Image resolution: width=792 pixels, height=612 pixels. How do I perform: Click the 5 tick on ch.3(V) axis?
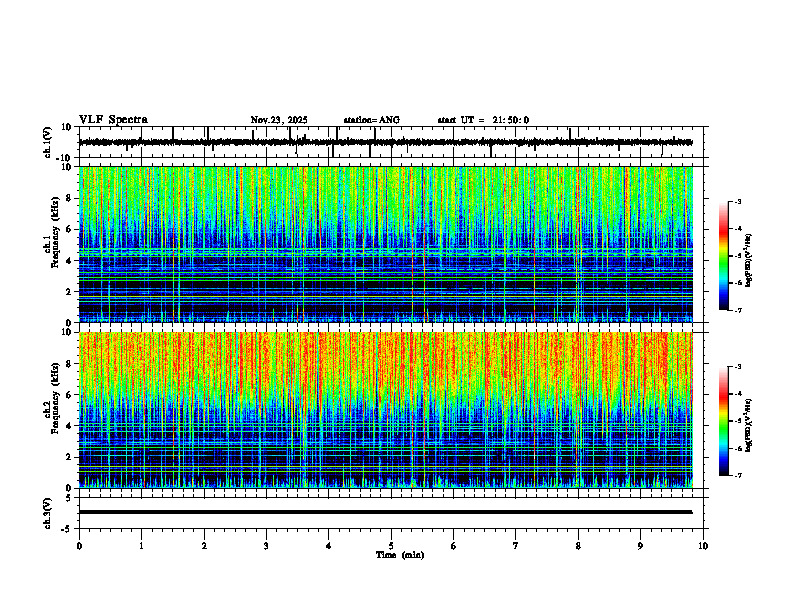70,497
